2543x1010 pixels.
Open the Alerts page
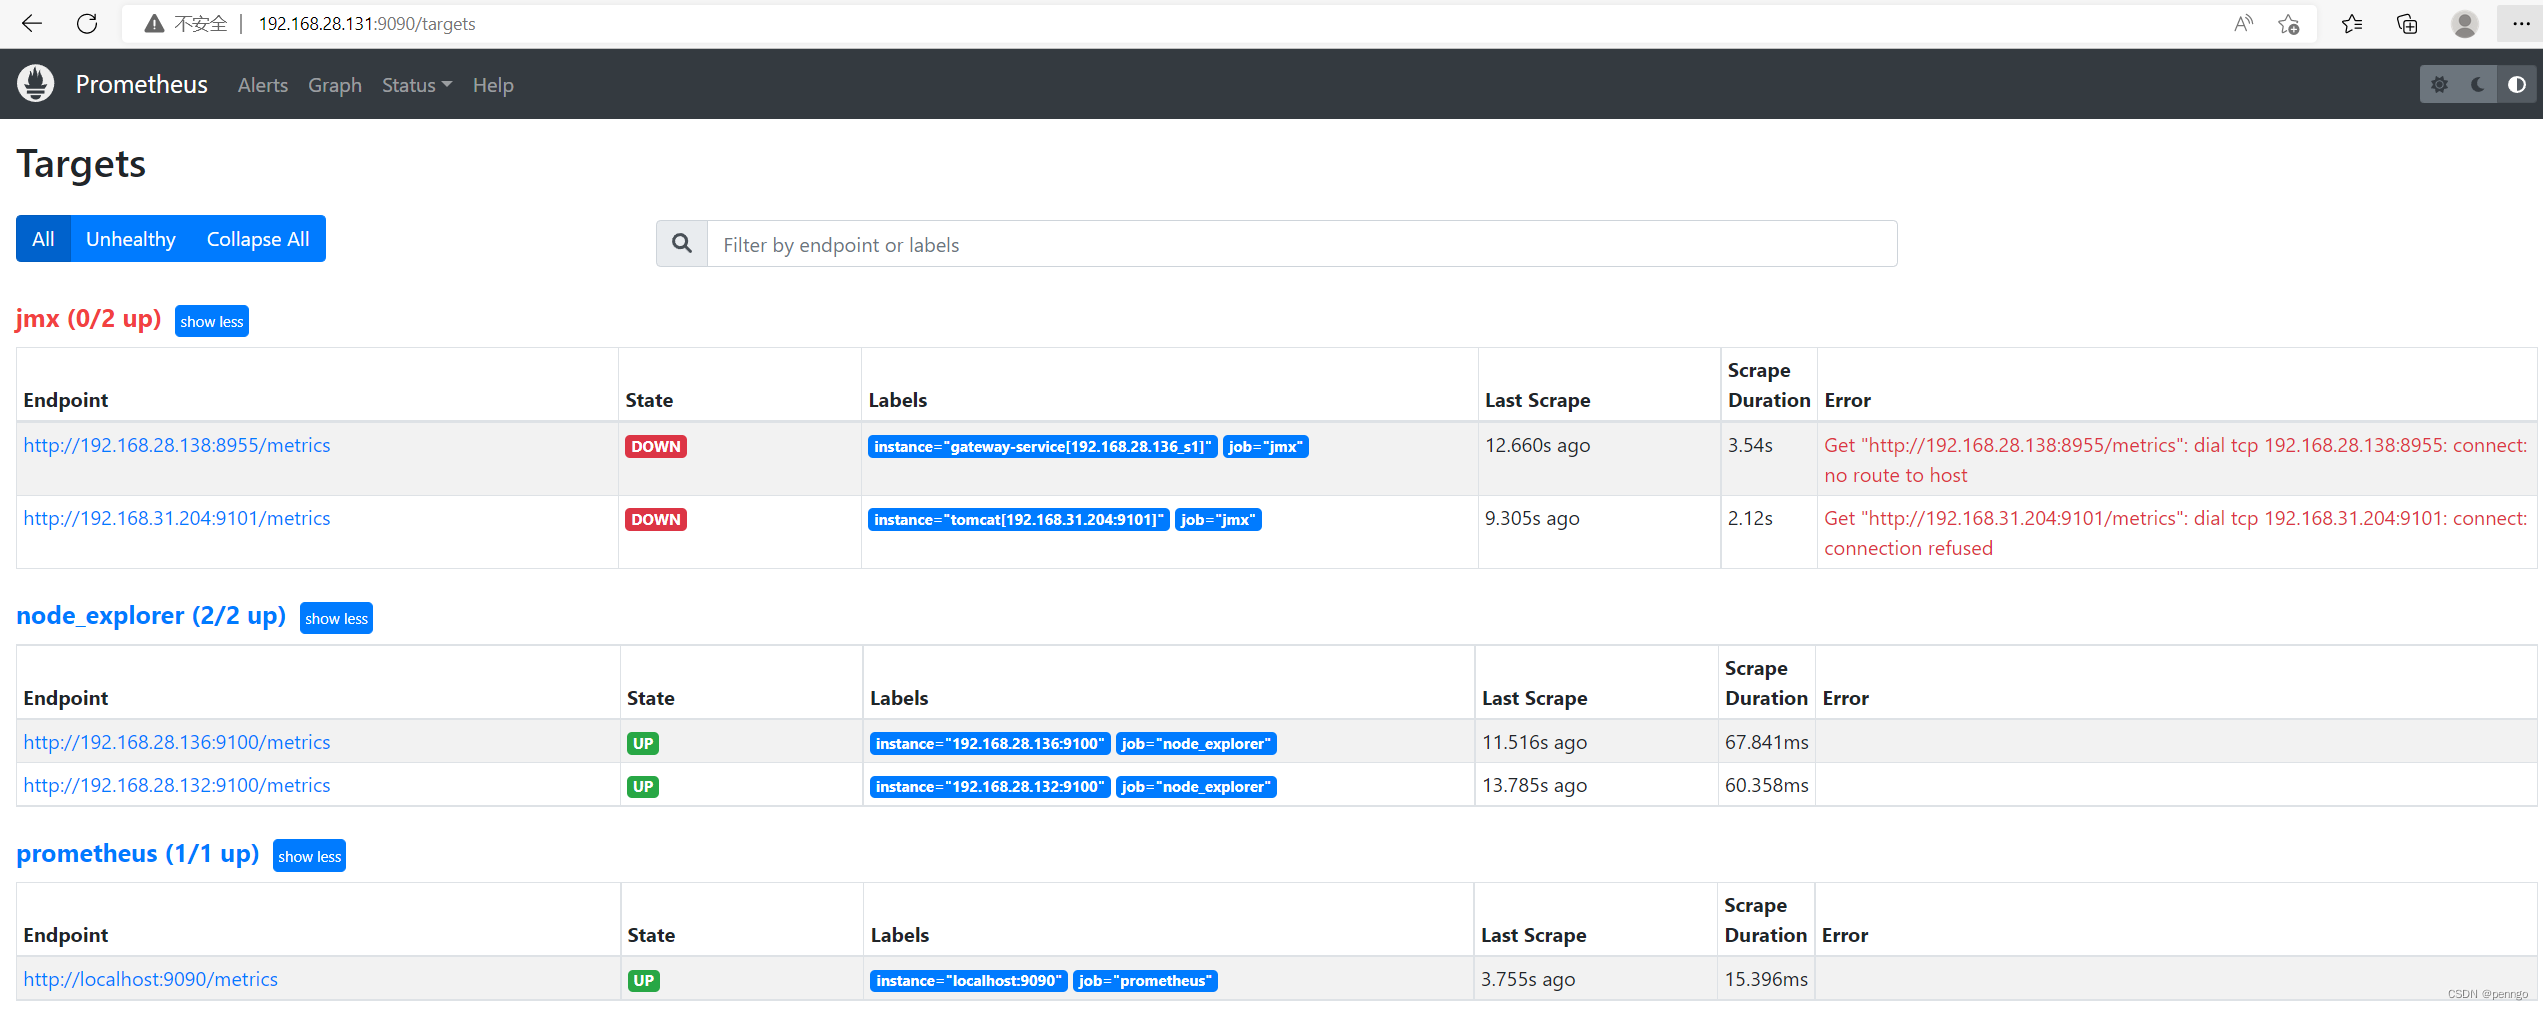[x=263, y=86]
